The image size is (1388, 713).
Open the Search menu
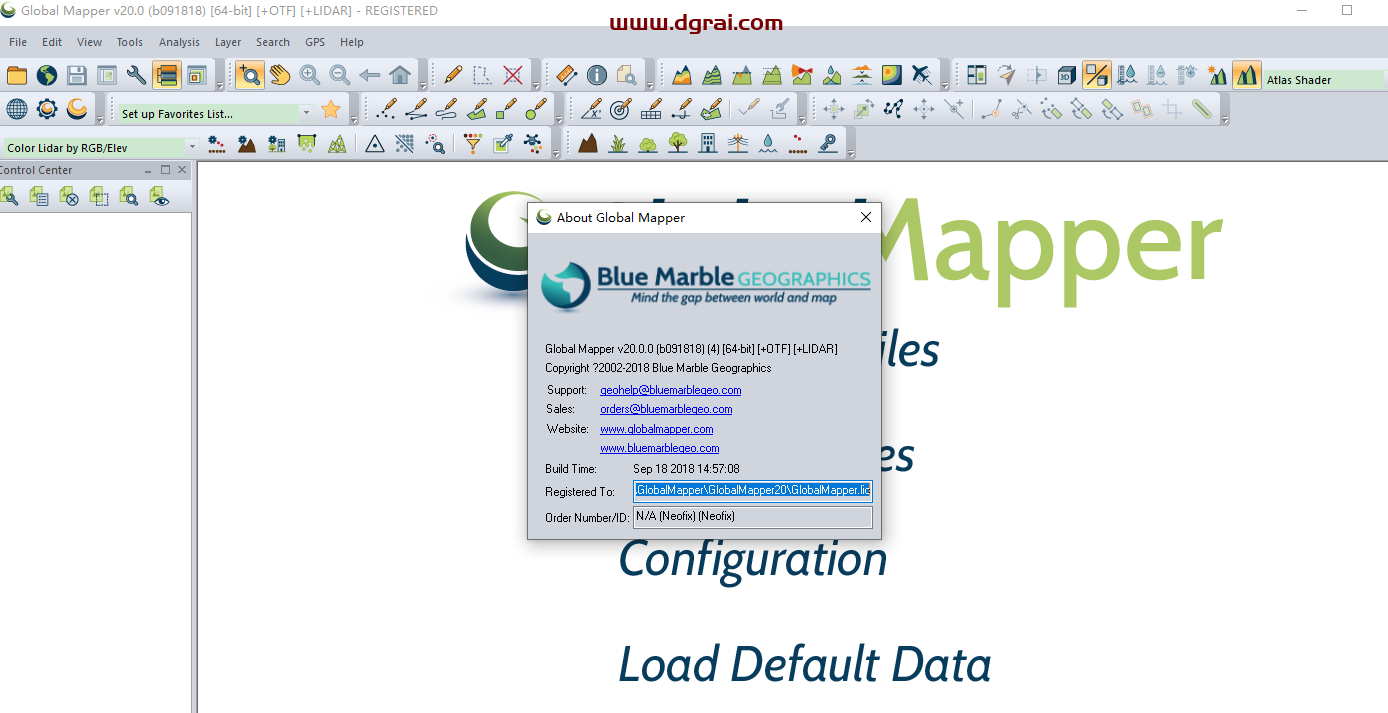[273, 42]
